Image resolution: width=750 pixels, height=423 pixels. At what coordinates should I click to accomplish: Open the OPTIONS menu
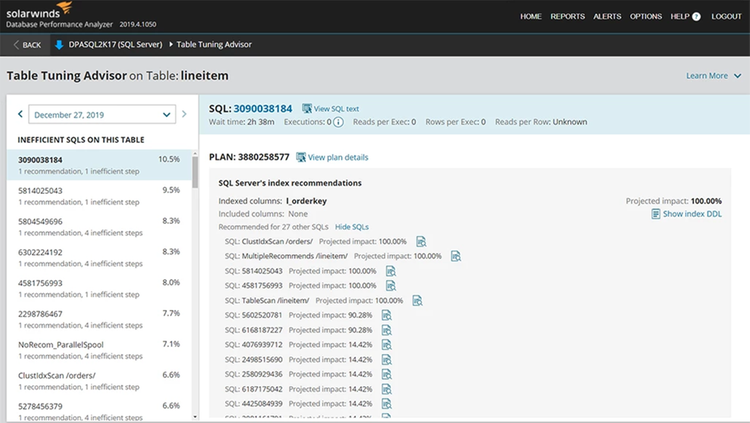646,16
